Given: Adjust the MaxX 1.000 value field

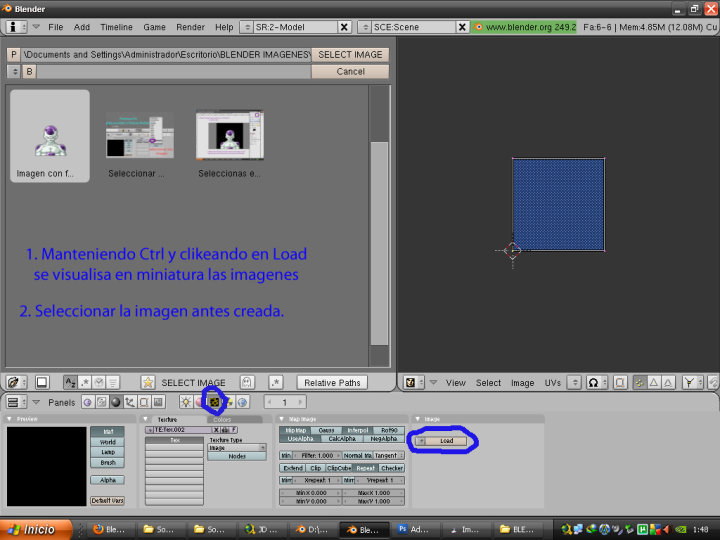Looking at the screenshot, I should [374, 493].
